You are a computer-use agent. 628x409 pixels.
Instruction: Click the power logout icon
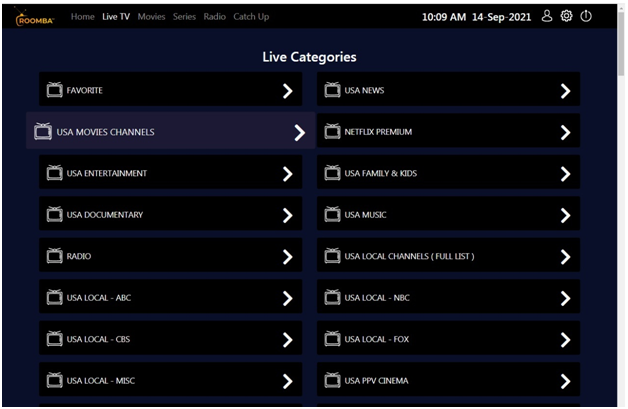pyautogui.click(x=586, y=17)
